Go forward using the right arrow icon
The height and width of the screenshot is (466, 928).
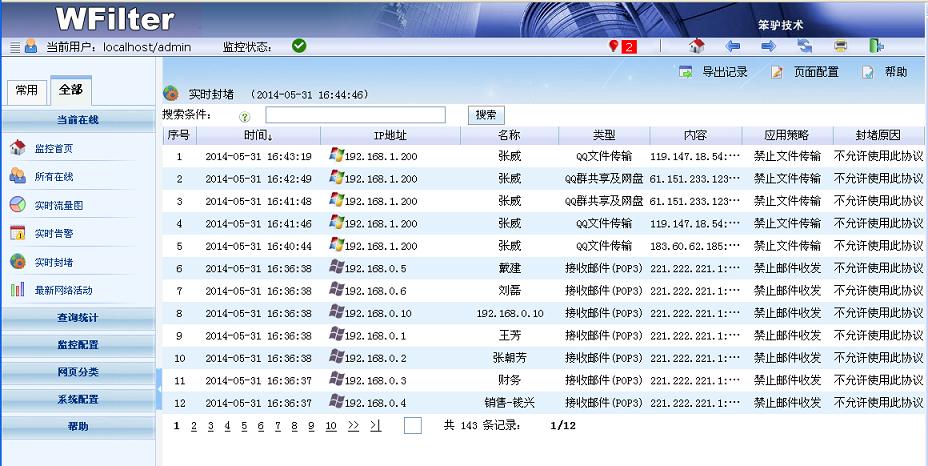click(768, 46)
